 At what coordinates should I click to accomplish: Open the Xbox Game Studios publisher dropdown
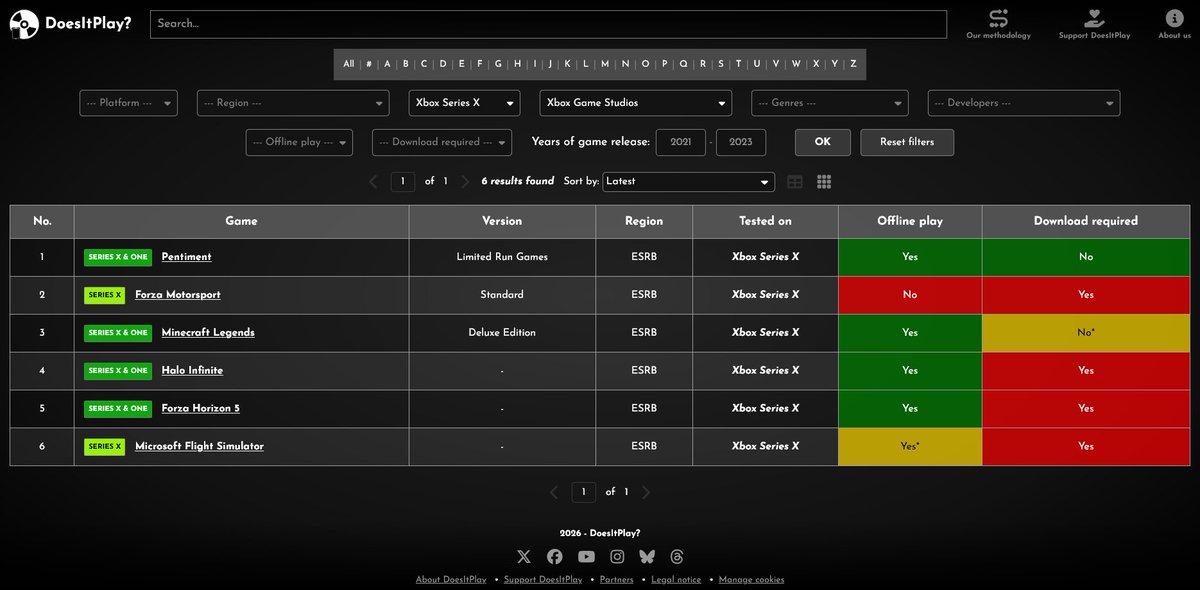coord(636,103)
